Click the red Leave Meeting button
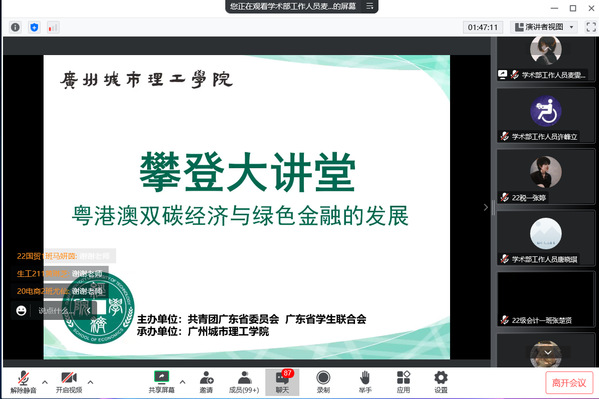This screenshot has width=599, height=399. [x=569, y=383]
